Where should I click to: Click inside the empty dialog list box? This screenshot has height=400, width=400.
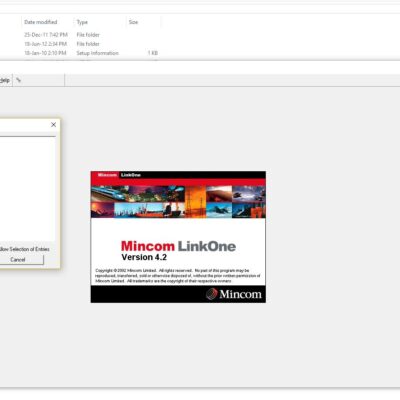(x=28, y=189)
